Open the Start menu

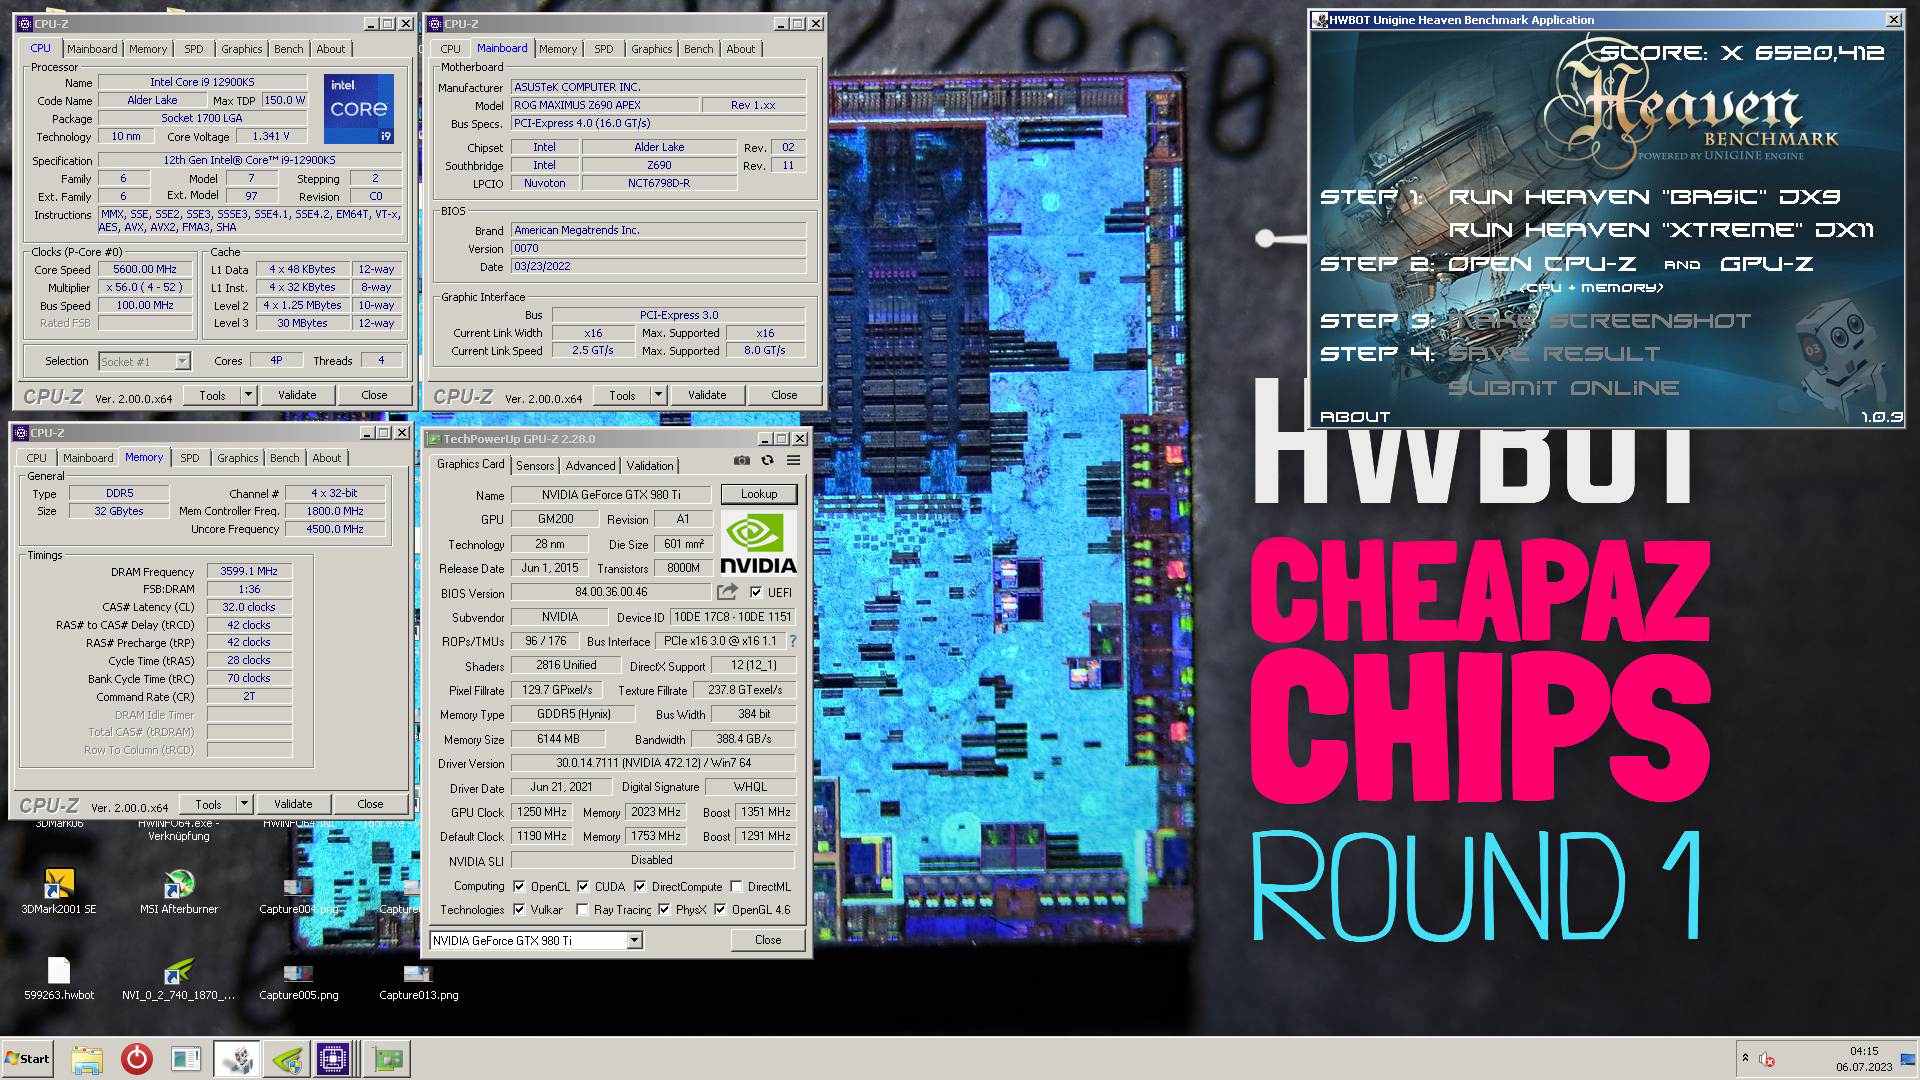(28, 1059)
